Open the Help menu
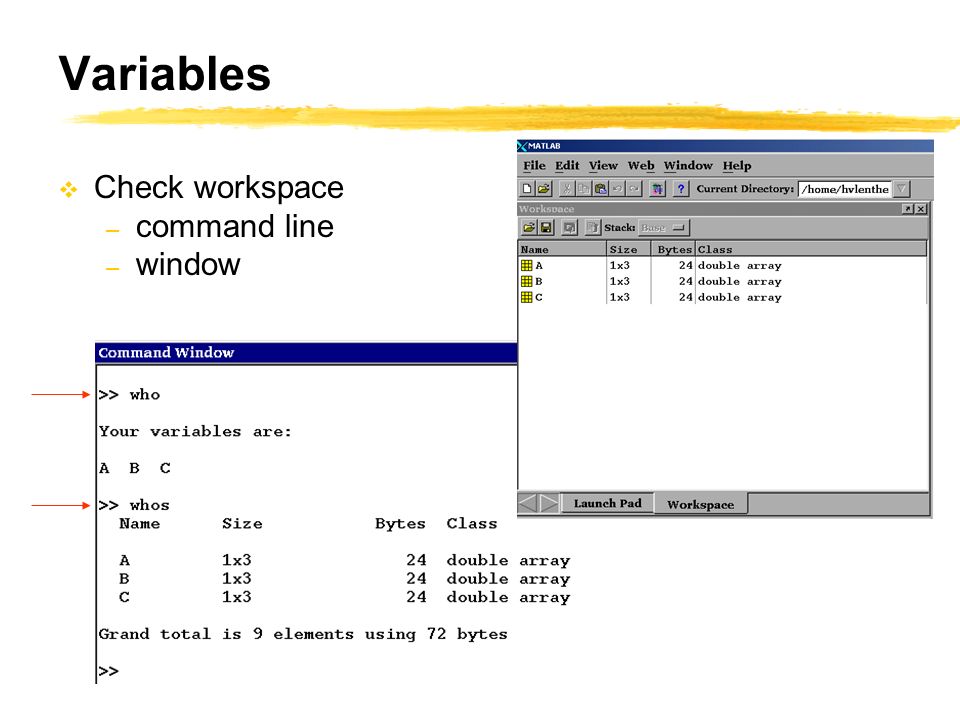 (x=737, y=165)
